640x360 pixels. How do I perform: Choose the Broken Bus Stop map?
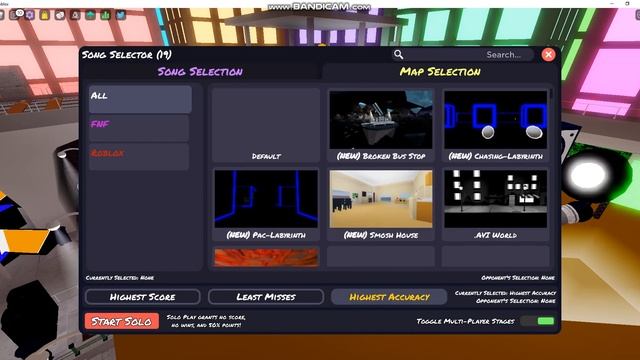click(381, 125)
